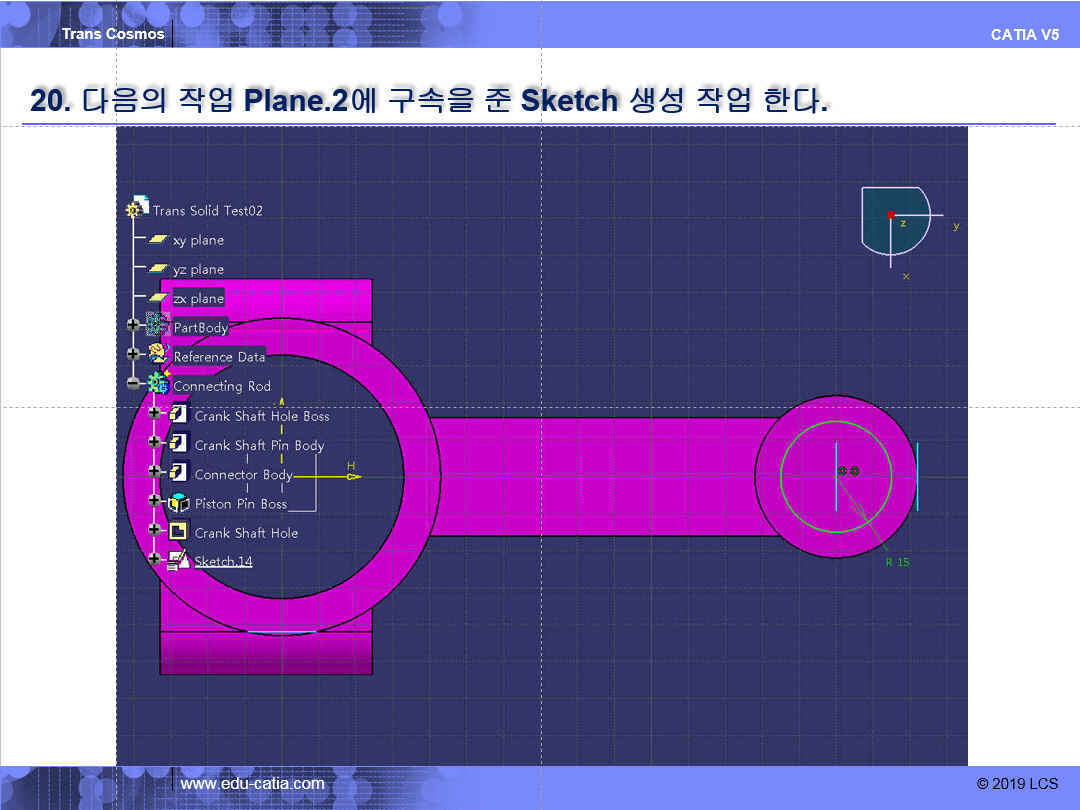Open the www.edu-catia.com link
Screen dimensions: 1080x810
pyautogui.click(x=252, y=784)
